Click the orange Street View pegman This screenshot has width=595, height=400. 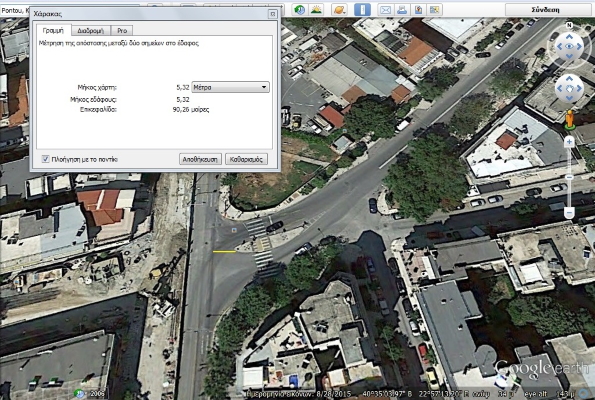569,119
